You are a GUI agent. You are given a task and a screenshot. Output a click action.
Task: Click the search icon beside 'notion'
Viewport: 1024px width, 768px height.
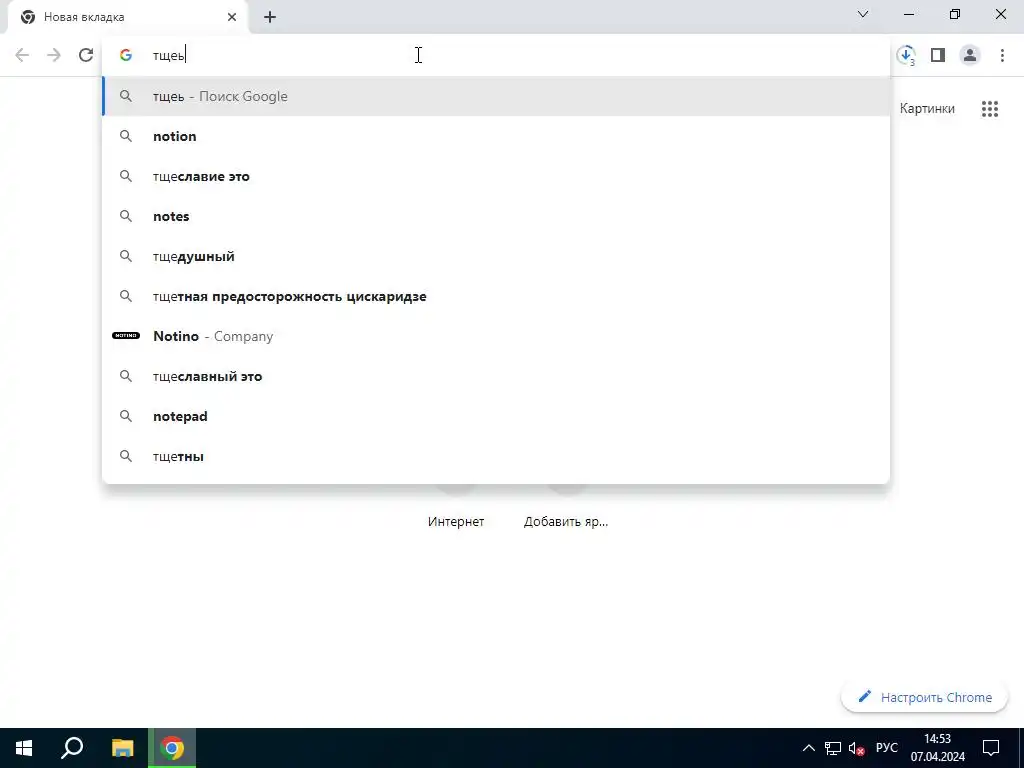[x=126, y=136]
